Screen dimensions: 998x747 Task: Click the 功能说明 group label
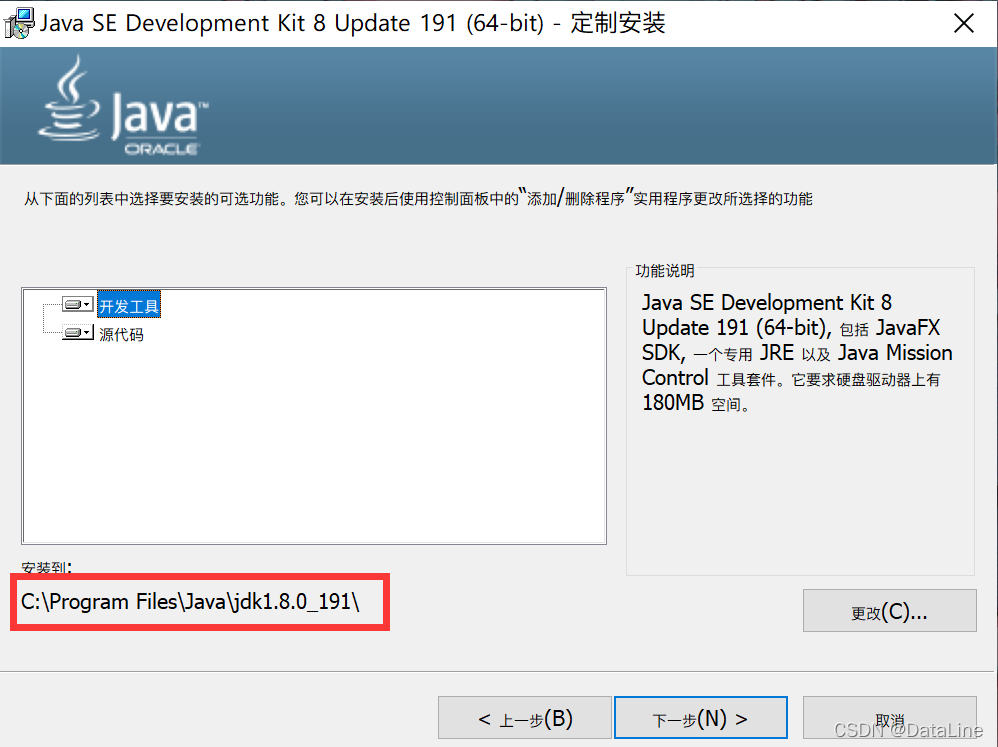664,271
